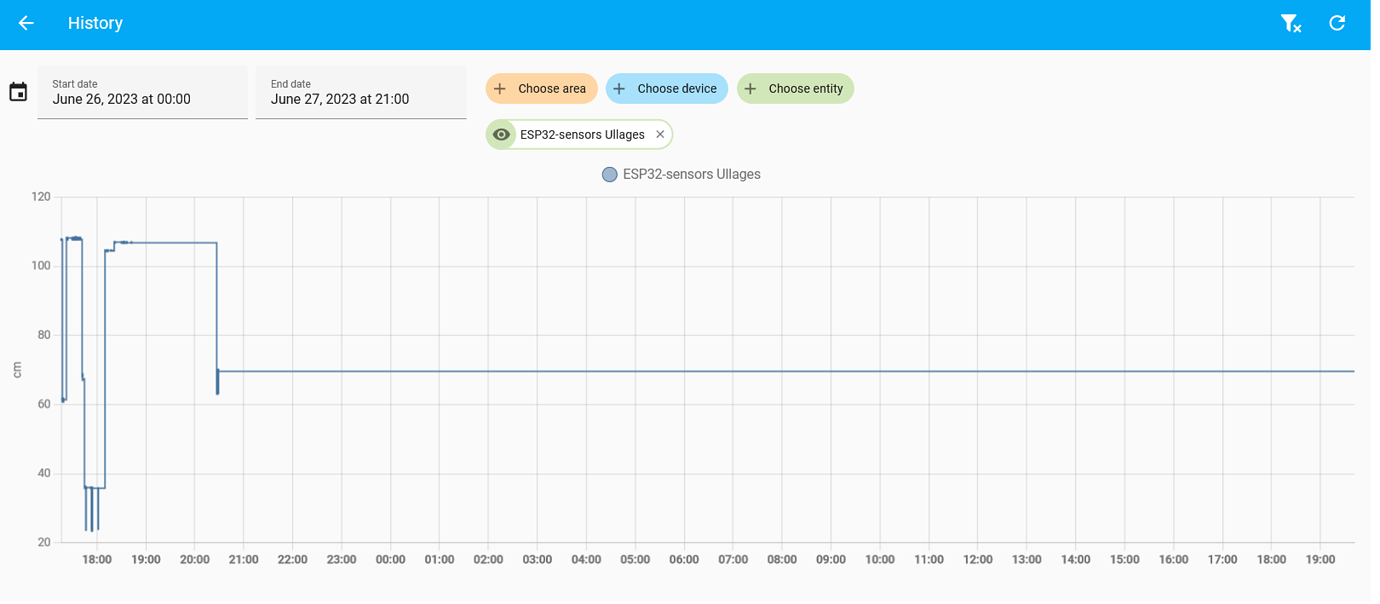This screenshot has height=604, width=1380.
Task: Open Choose device picker
Action: pos(667,89)
